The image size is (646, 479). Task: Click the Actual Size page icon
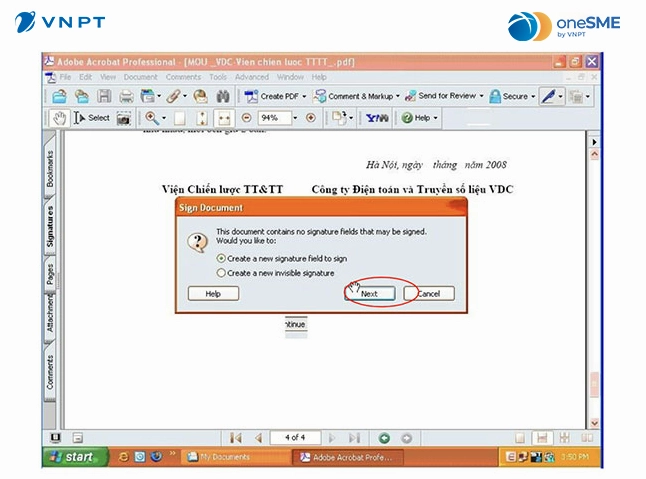179,119
